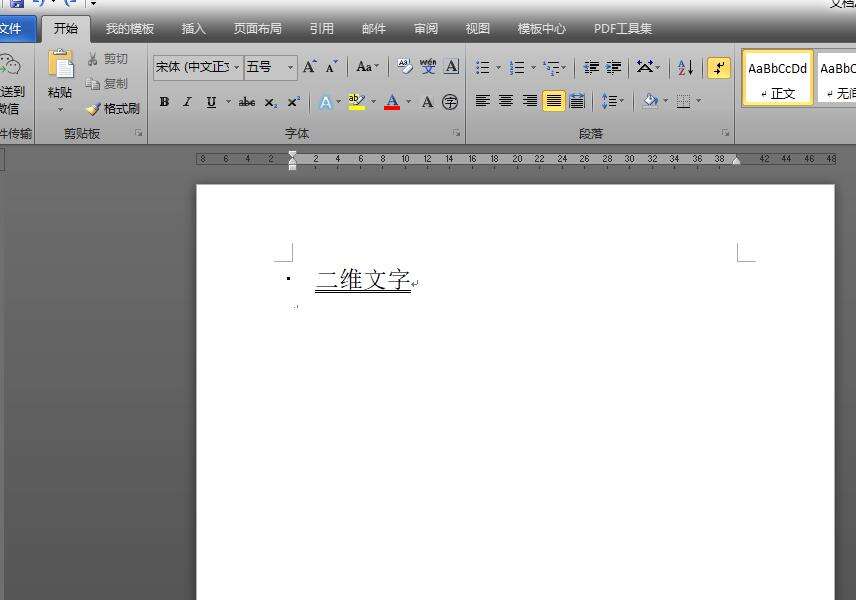Click the Clear Formatting eraser icon
Image resolution: width=856 pixels, height=600 pixels.
(405, 67)
